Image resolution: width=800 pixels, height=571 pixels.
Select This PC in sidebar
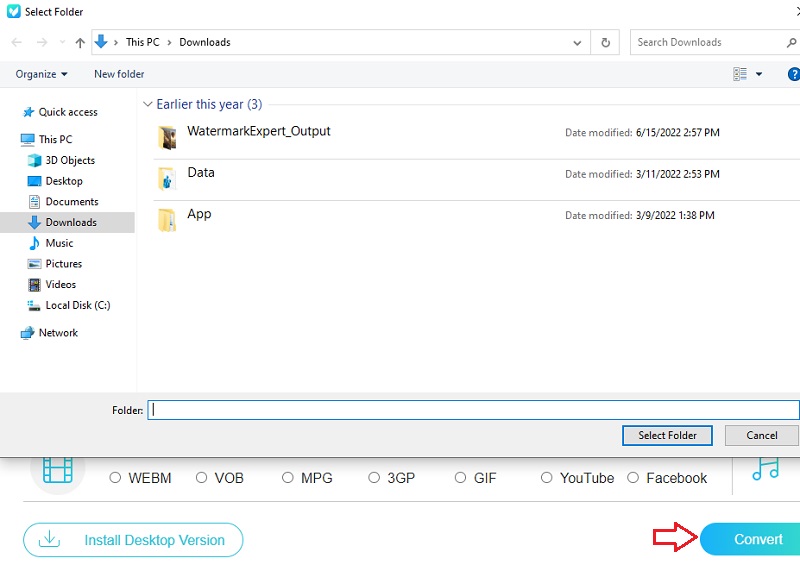coord(56,139)
